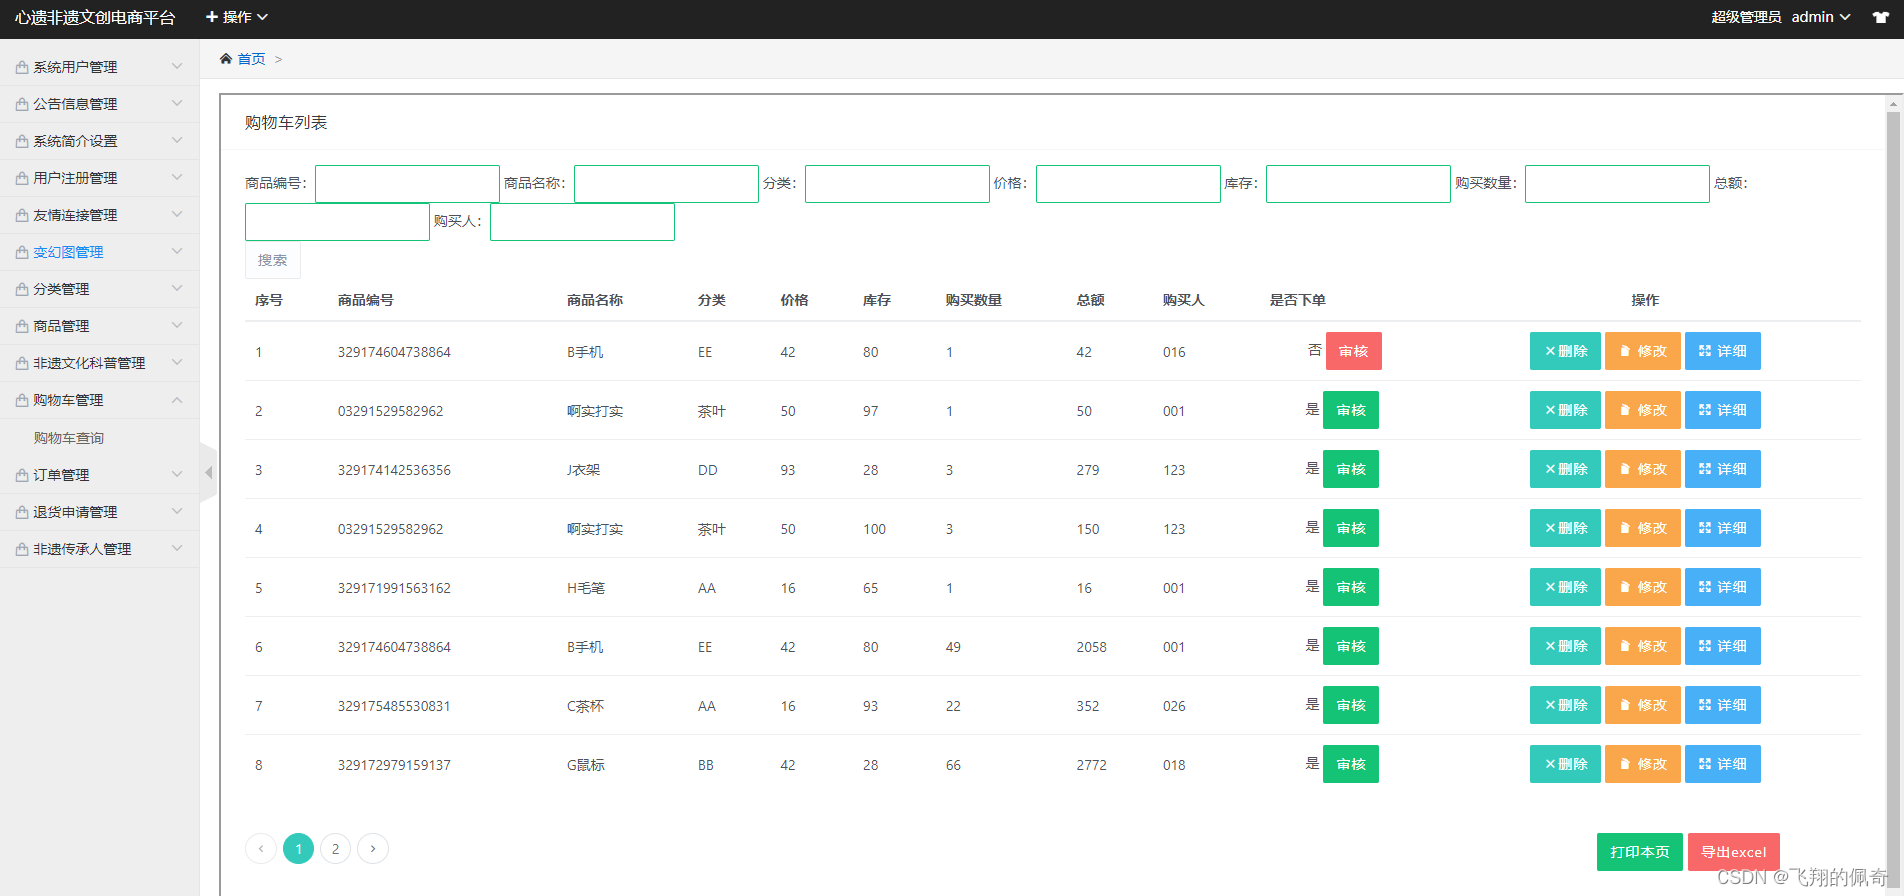Image resolution: width=1904 pixels, height=896 pixels.
Task: Open the admin user dropdown
Action: [1821, 17]
